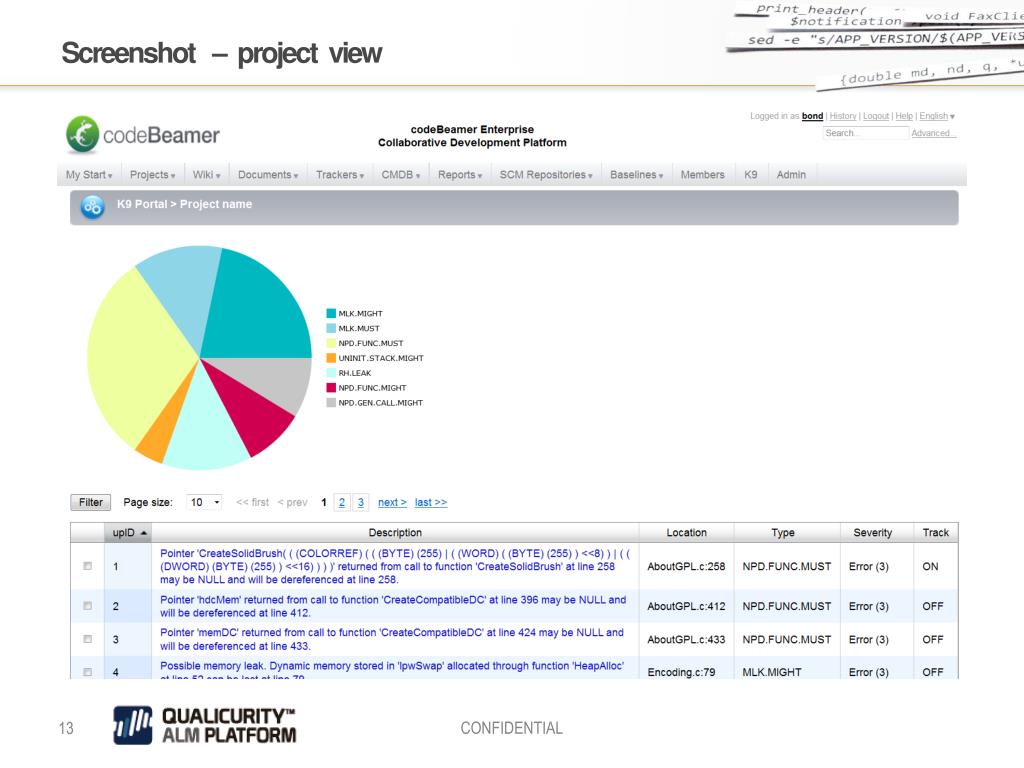Image resolution: width=1024 pixels, height=768 pixels.
Task: Click the NPD.GEN.CALL.MIGHT gray legend swatch
Action: point(331,403)
